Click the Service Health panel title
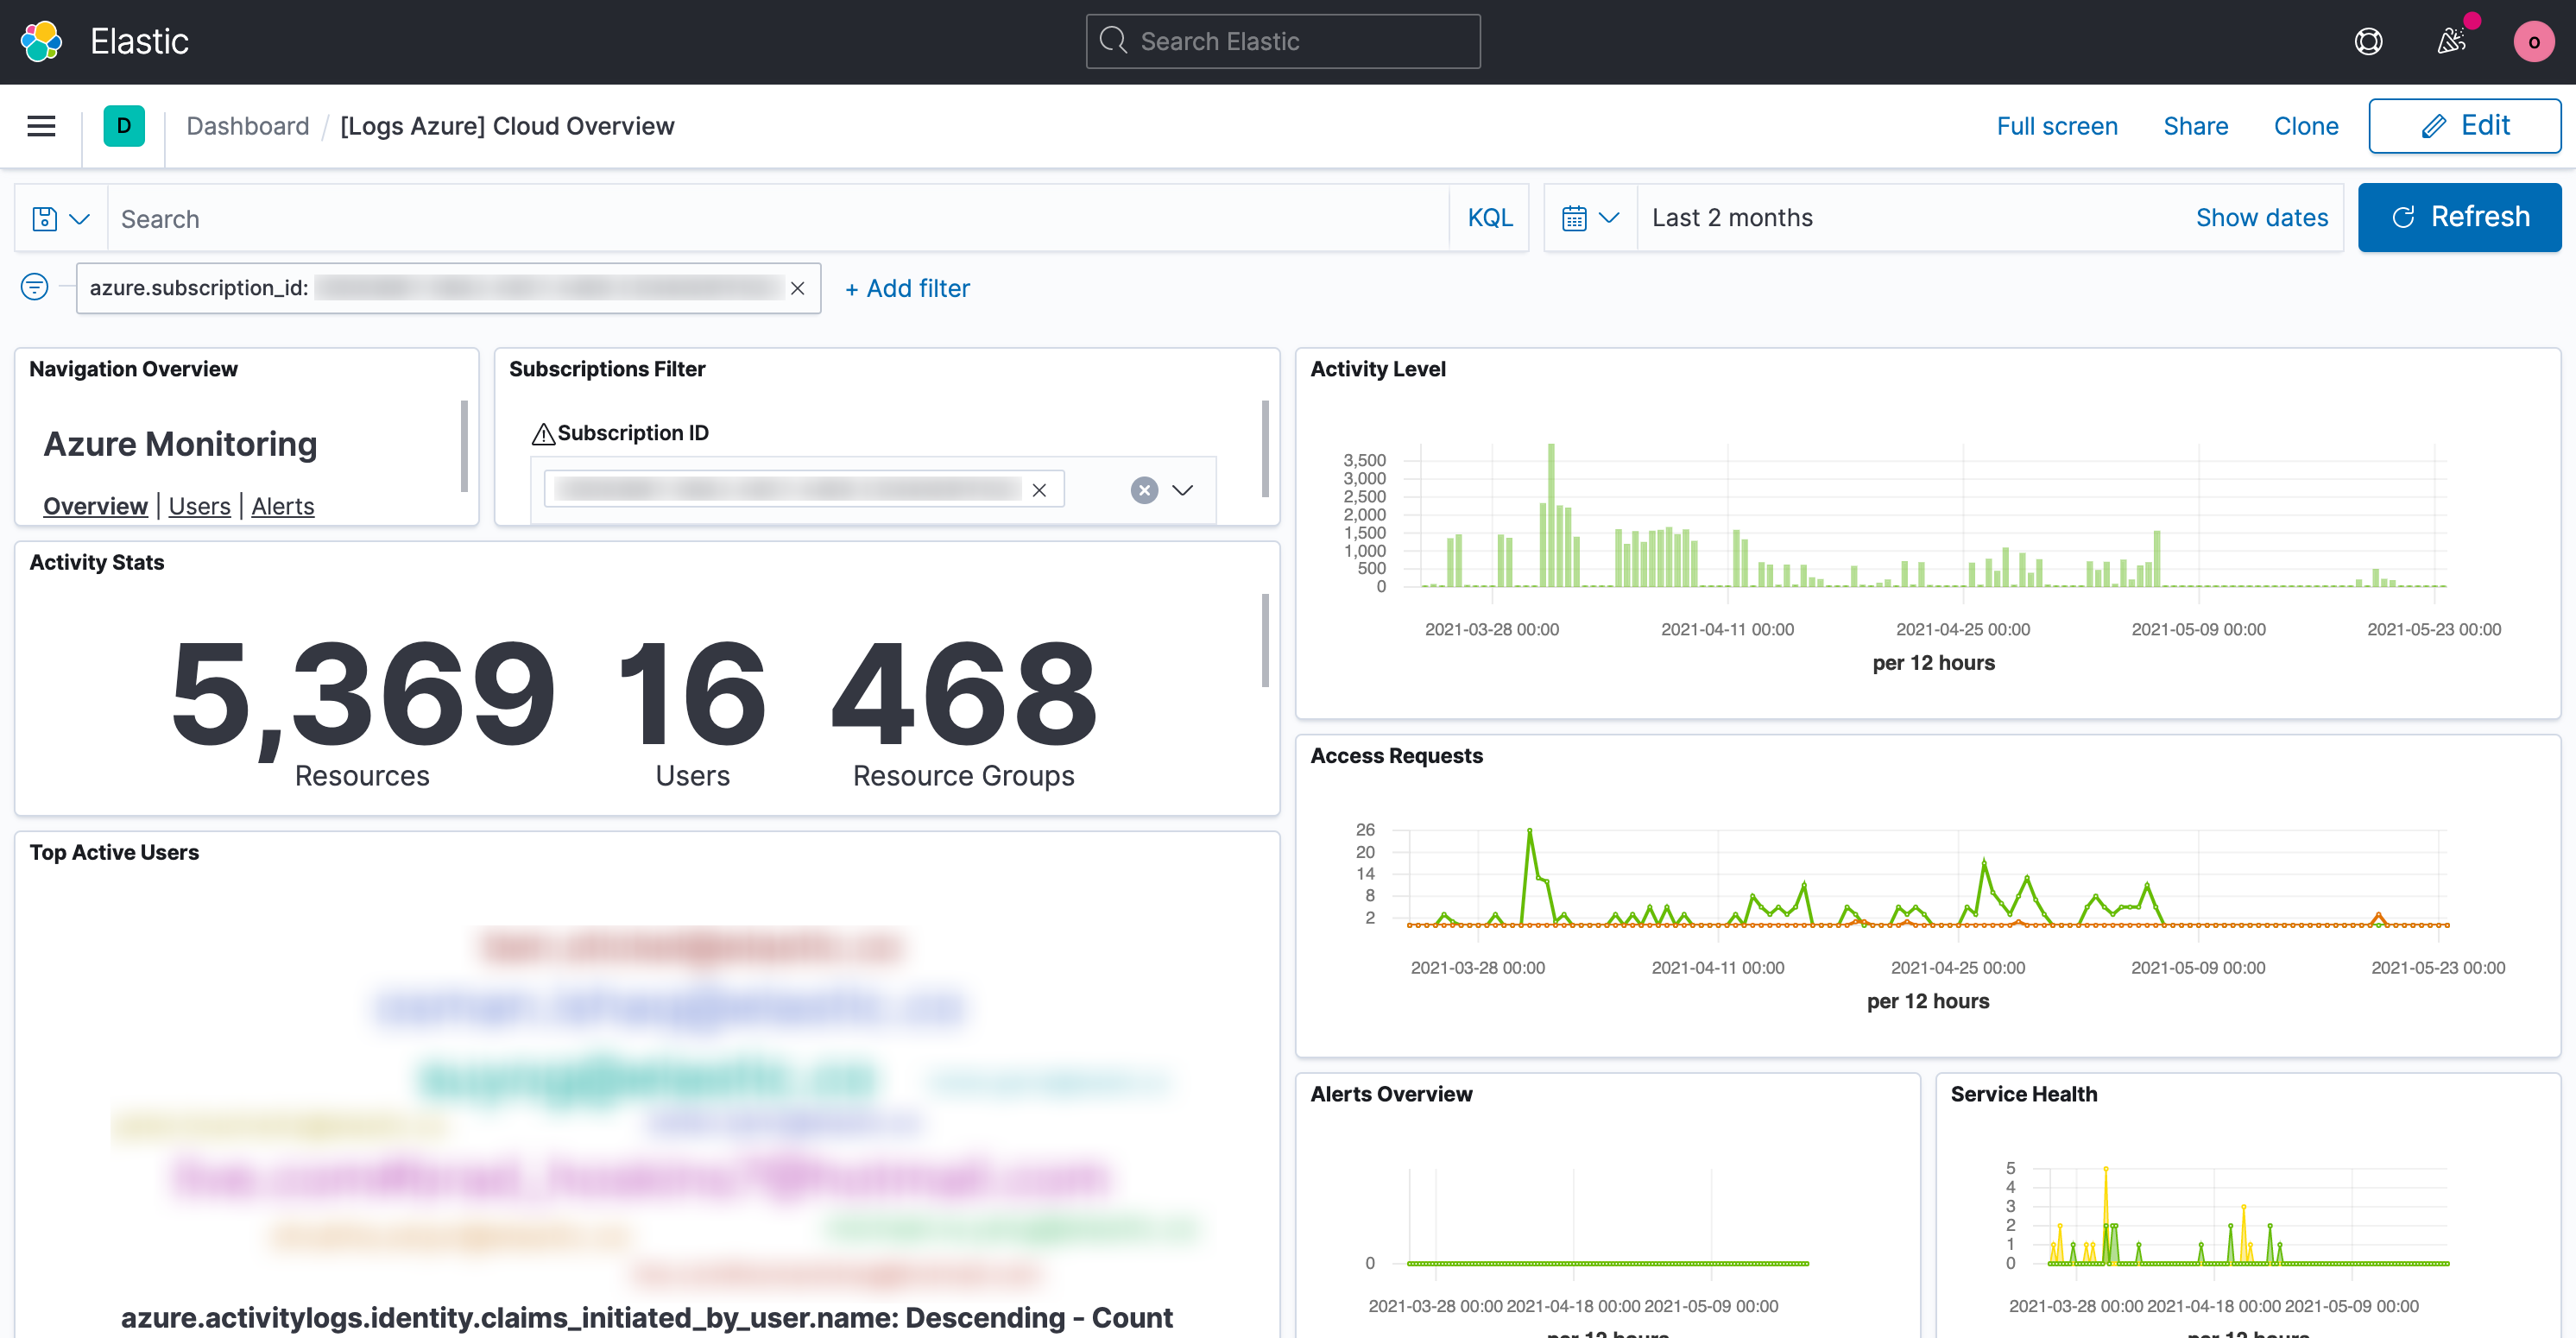Viewport: 2576px width, 1338px height. (2023, 1094)
